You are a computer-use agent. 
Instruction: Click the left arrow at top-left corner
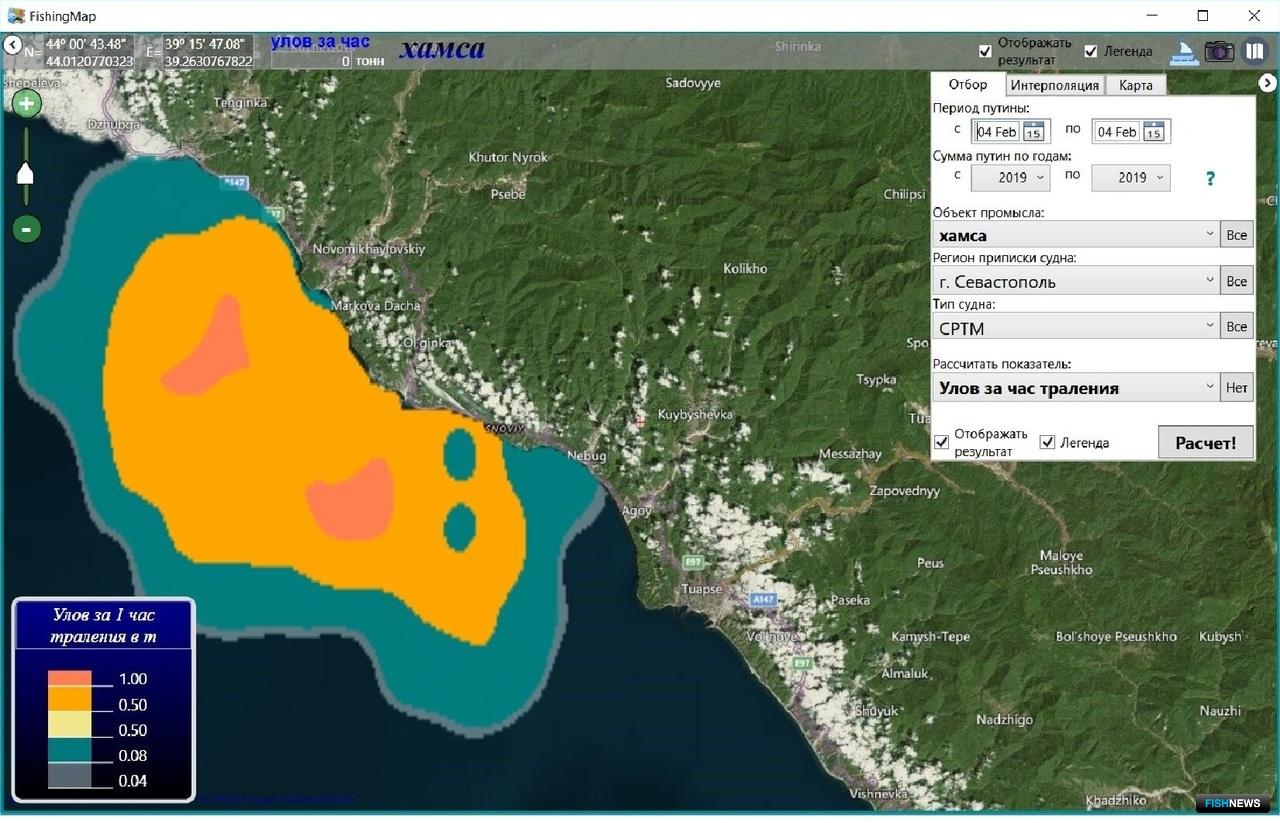(x=12, y=45)
